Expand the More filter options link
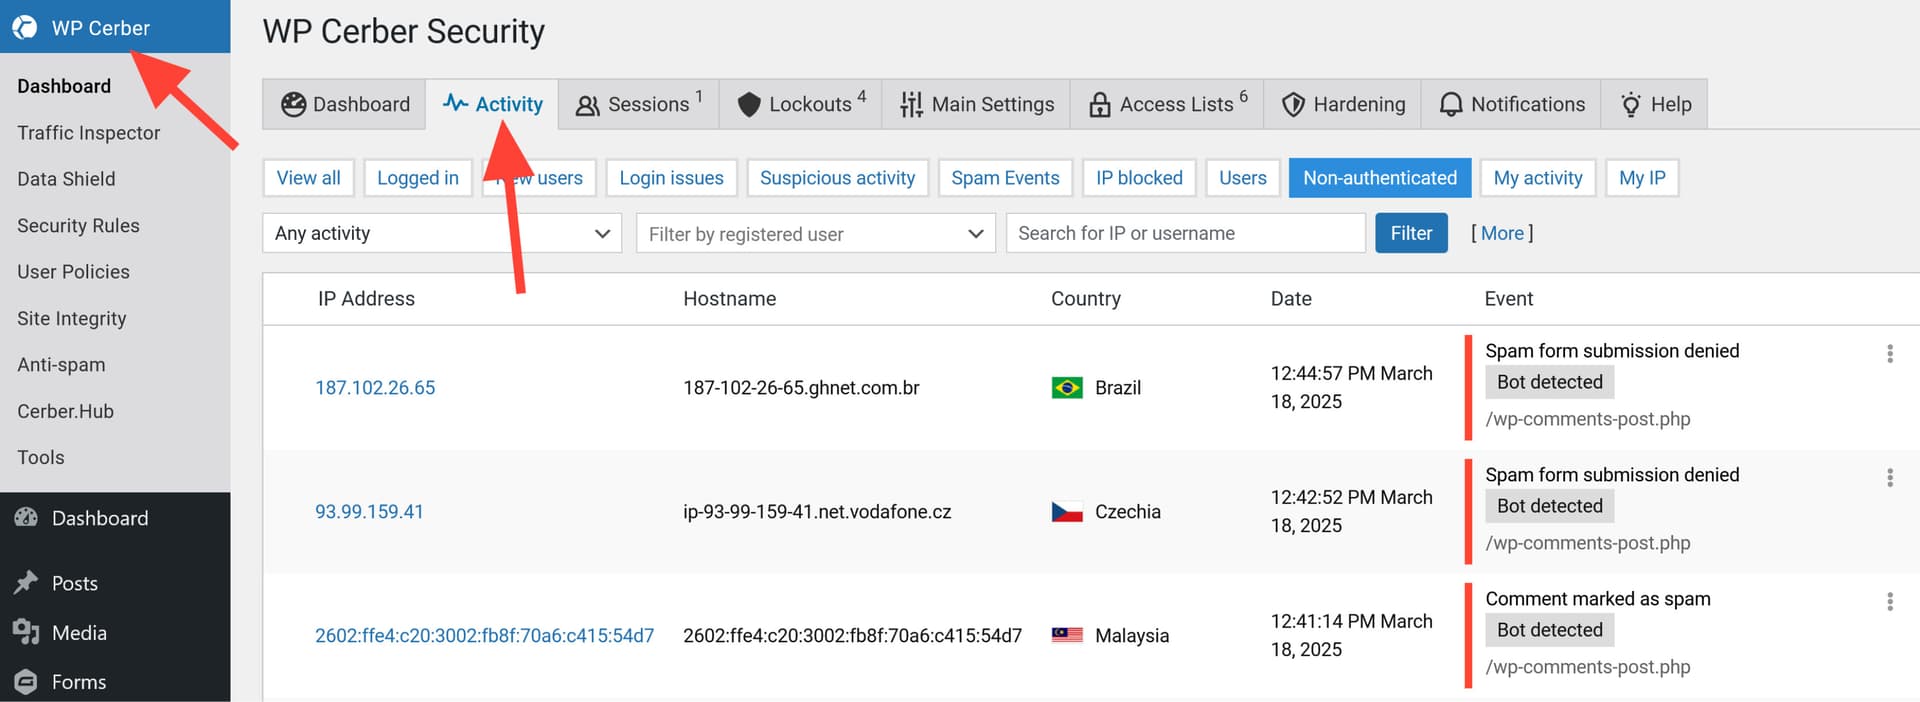 (x=1501, y=233)
